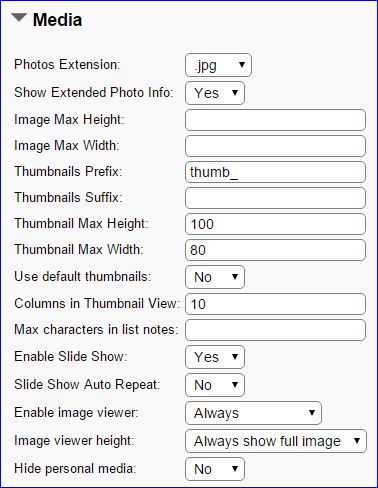Screen dimensions: 378x488
Task: Collapse the Media section triangle
Action: [x=19, y=18]
